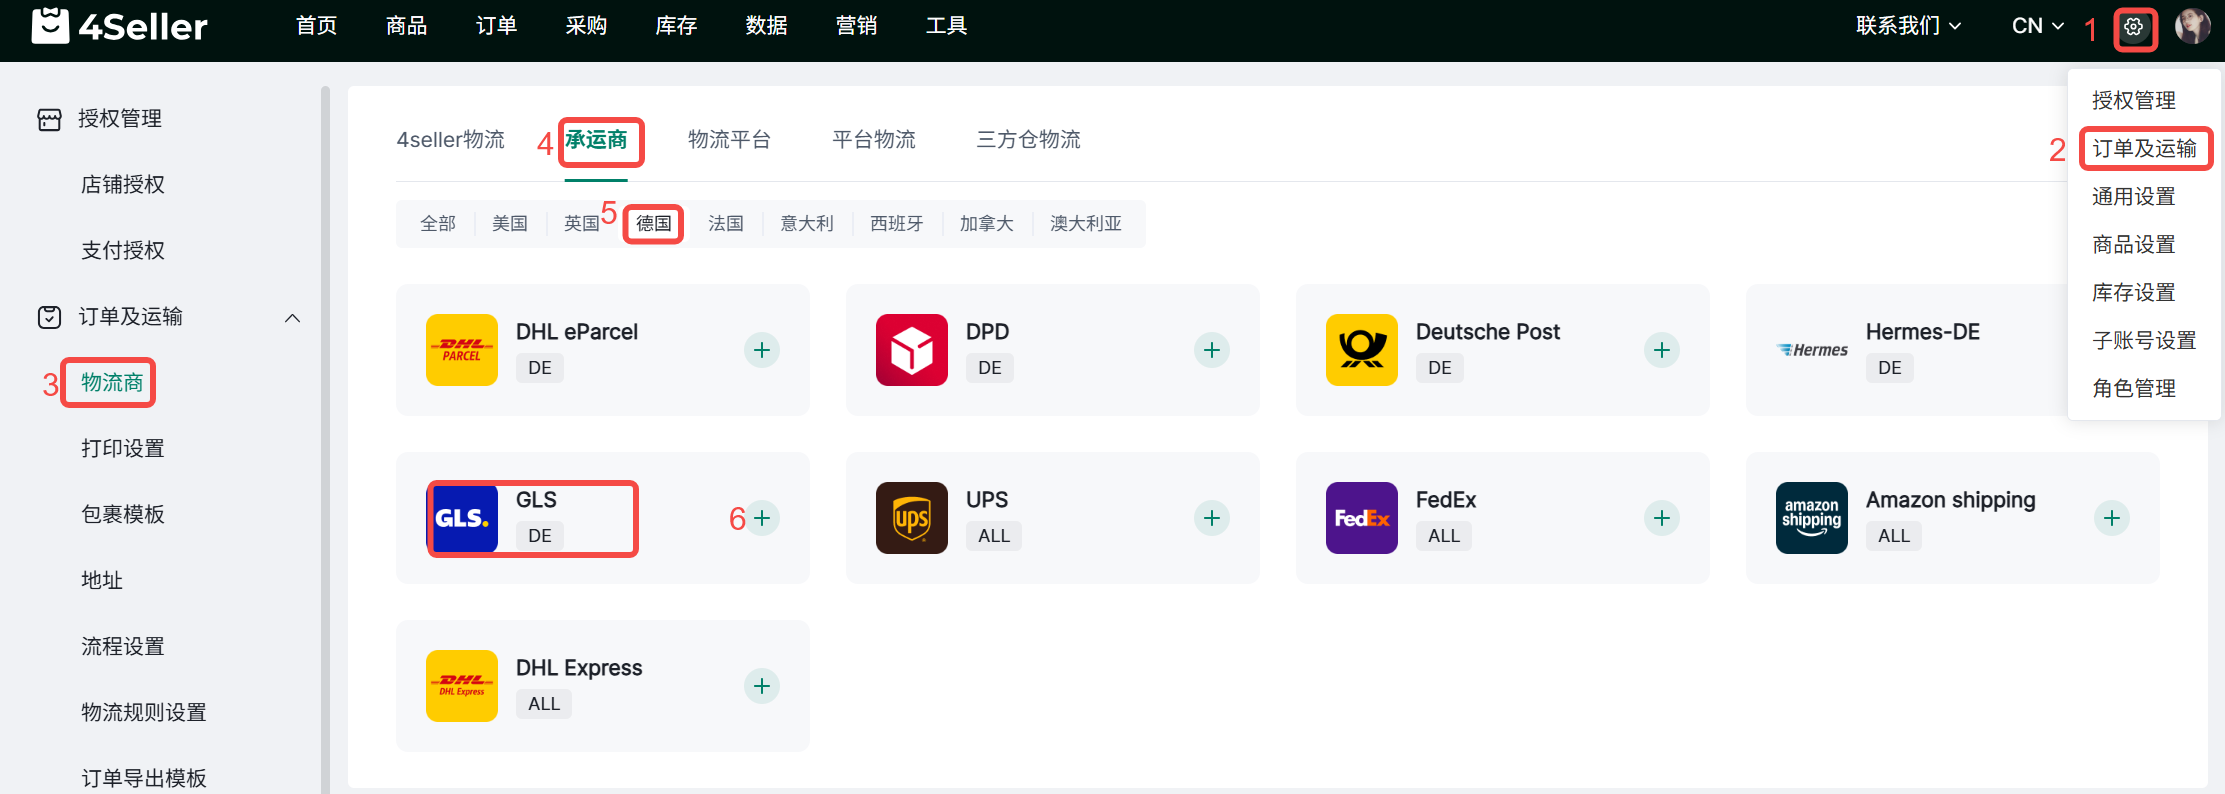Go to 店铺授权 in the sidebar
The image size is (2225, 794).
[x=123, y=185]
